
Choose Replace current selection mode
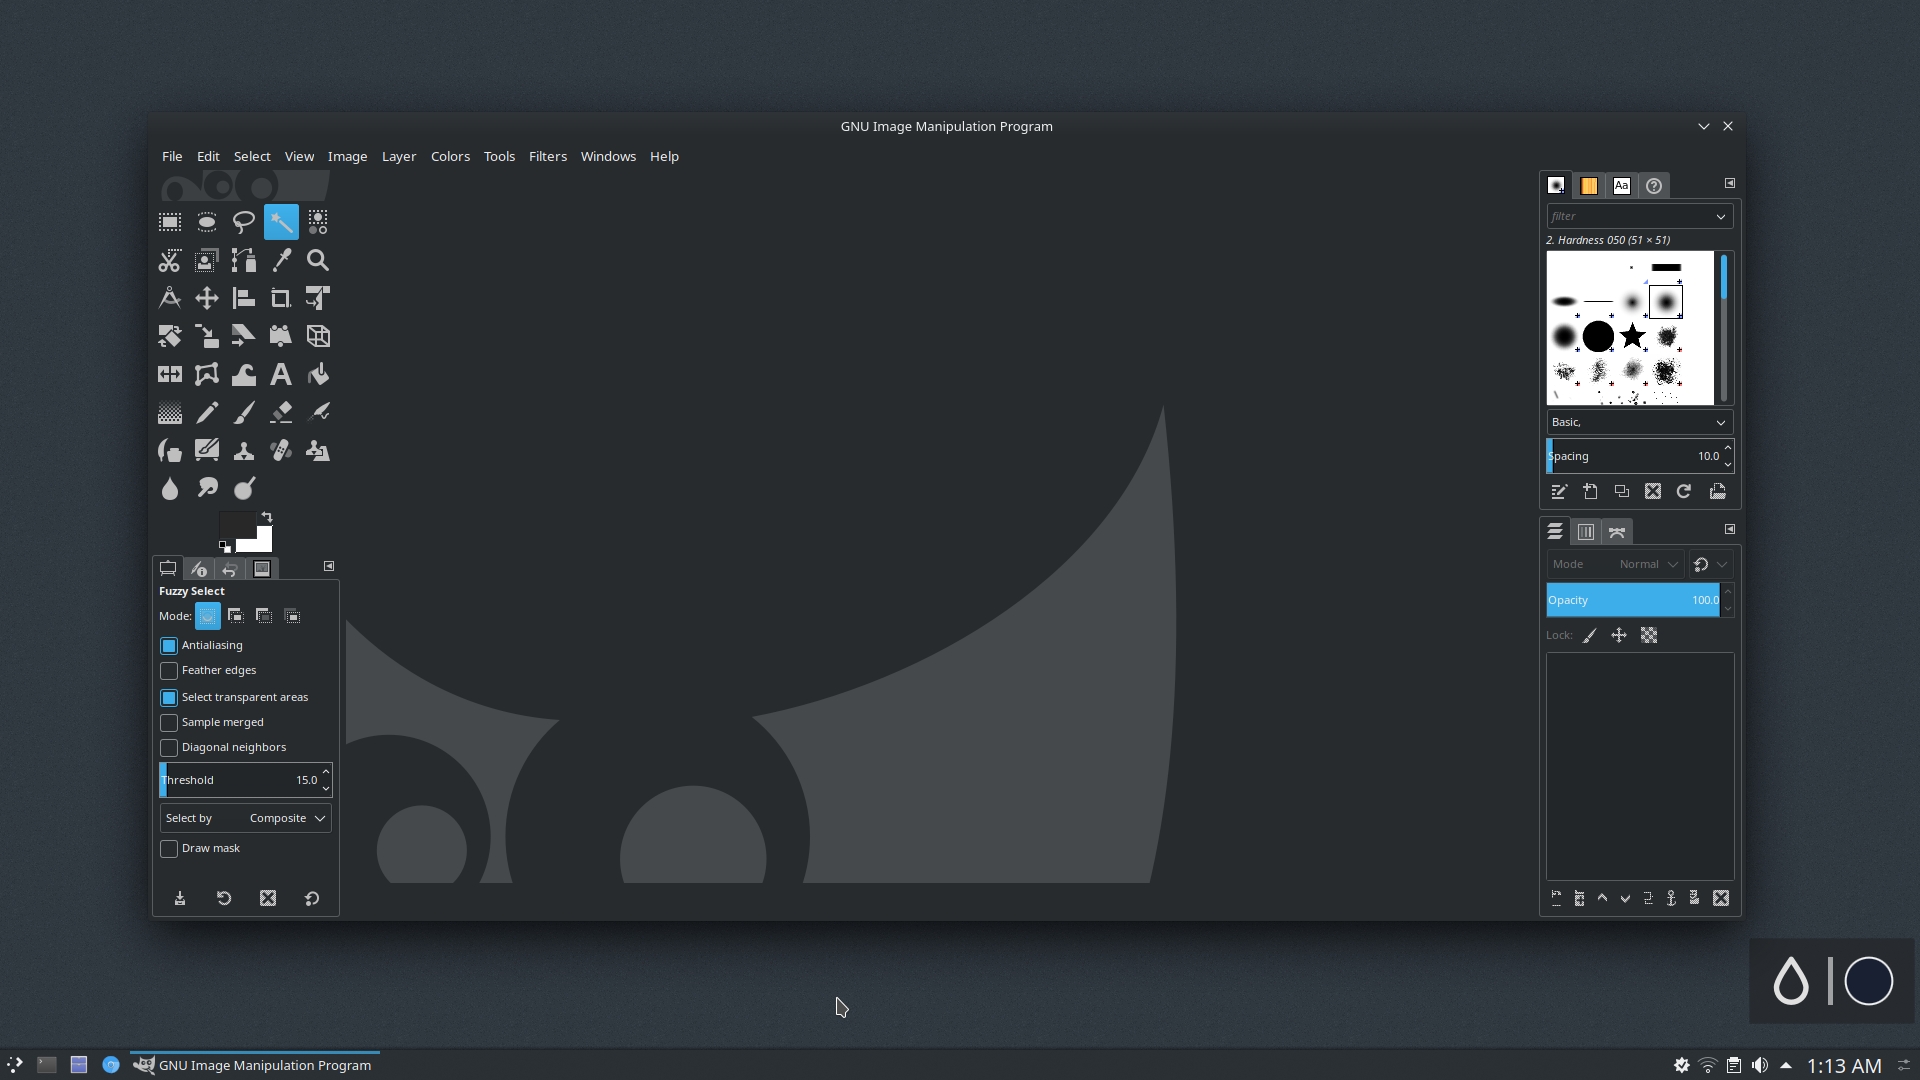[207, 616]
